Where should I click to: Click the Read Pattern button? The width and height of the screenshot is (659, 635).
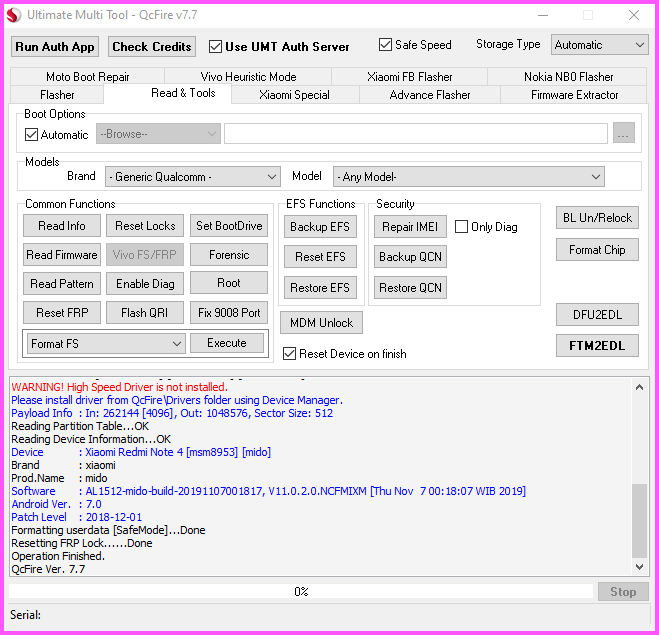point(62,284)
